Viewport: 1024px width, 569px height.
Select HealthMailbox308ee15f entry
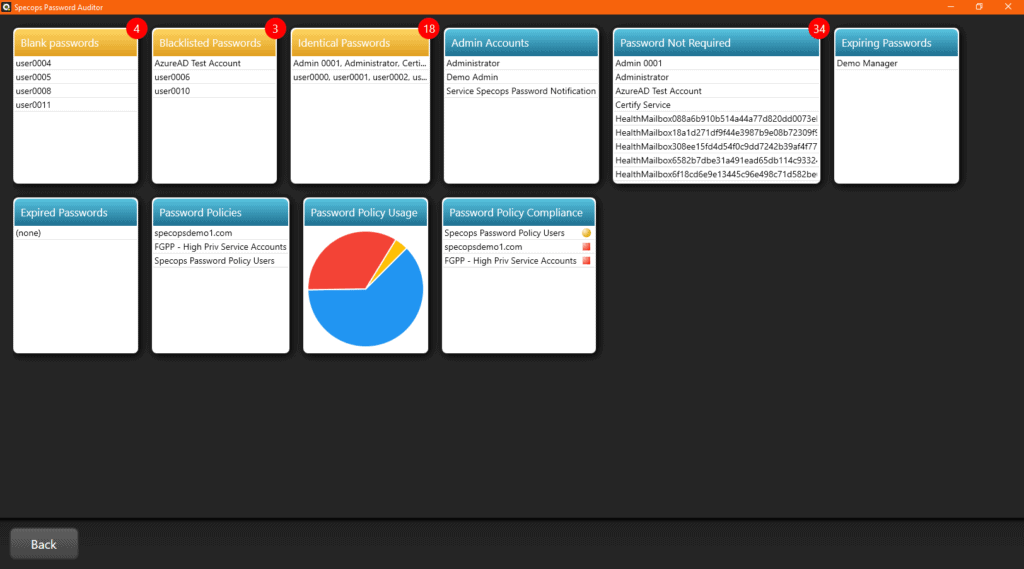(716, 146)
